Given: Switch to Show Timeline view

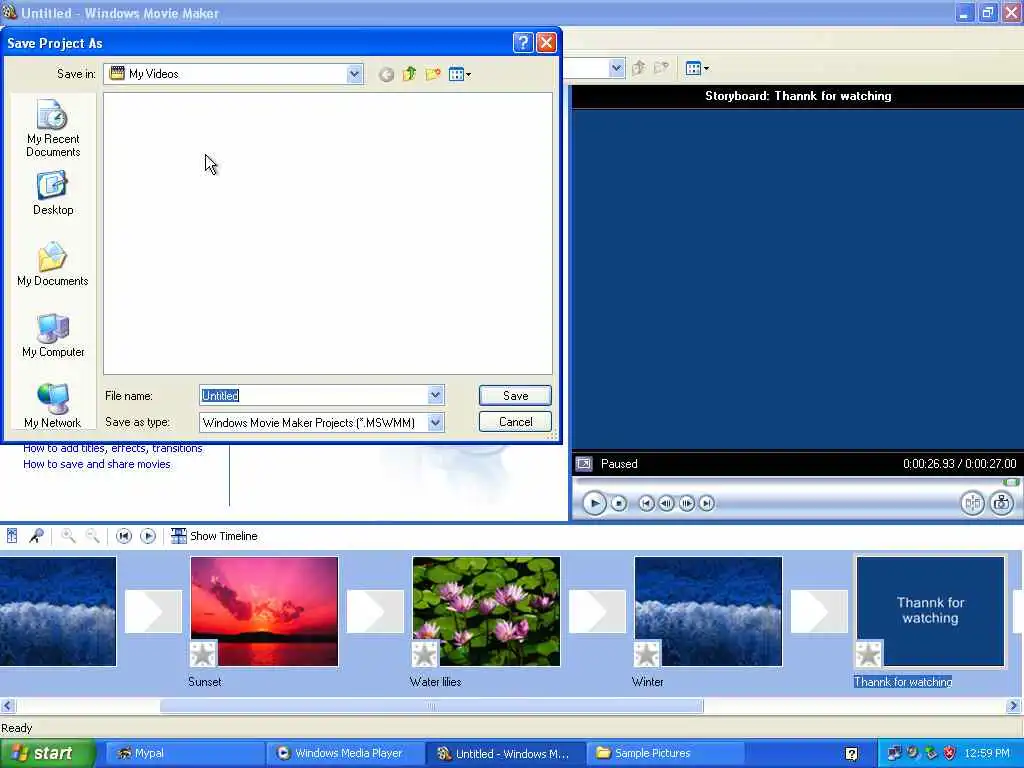Looking at the screenshot, I should (x=214, y=536).
